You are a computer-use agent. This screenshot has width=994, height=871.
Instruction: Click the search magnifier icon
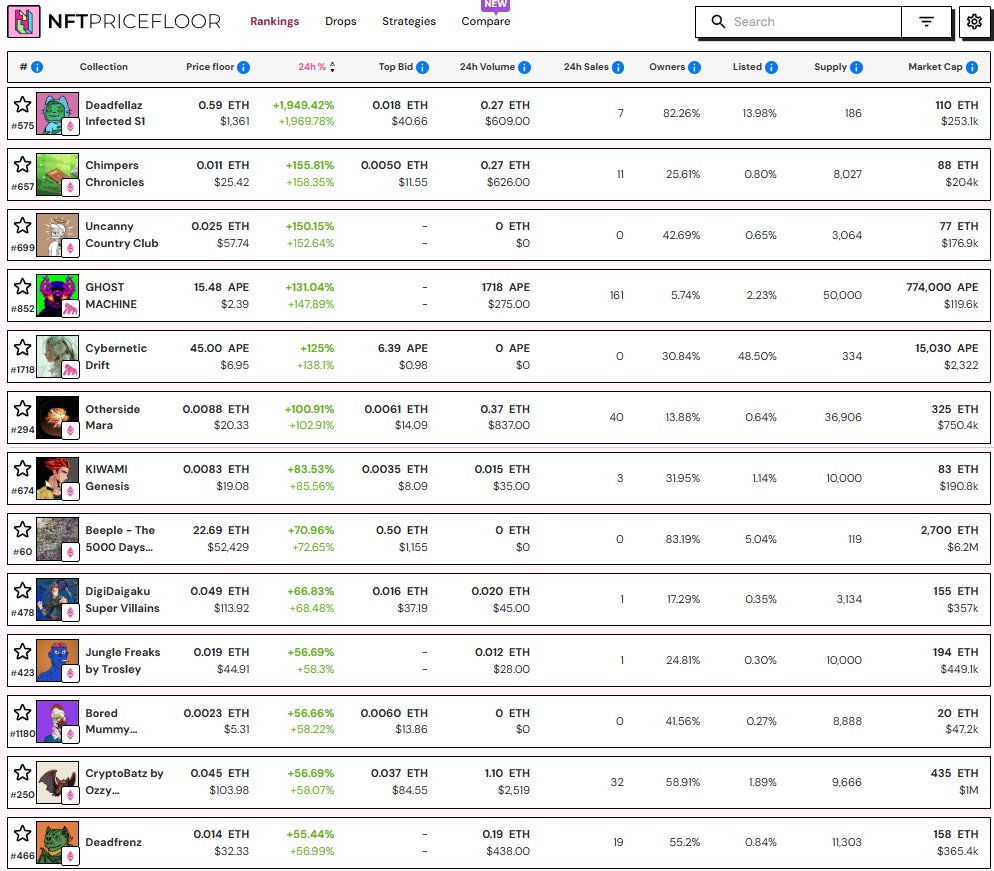(718, 22)
